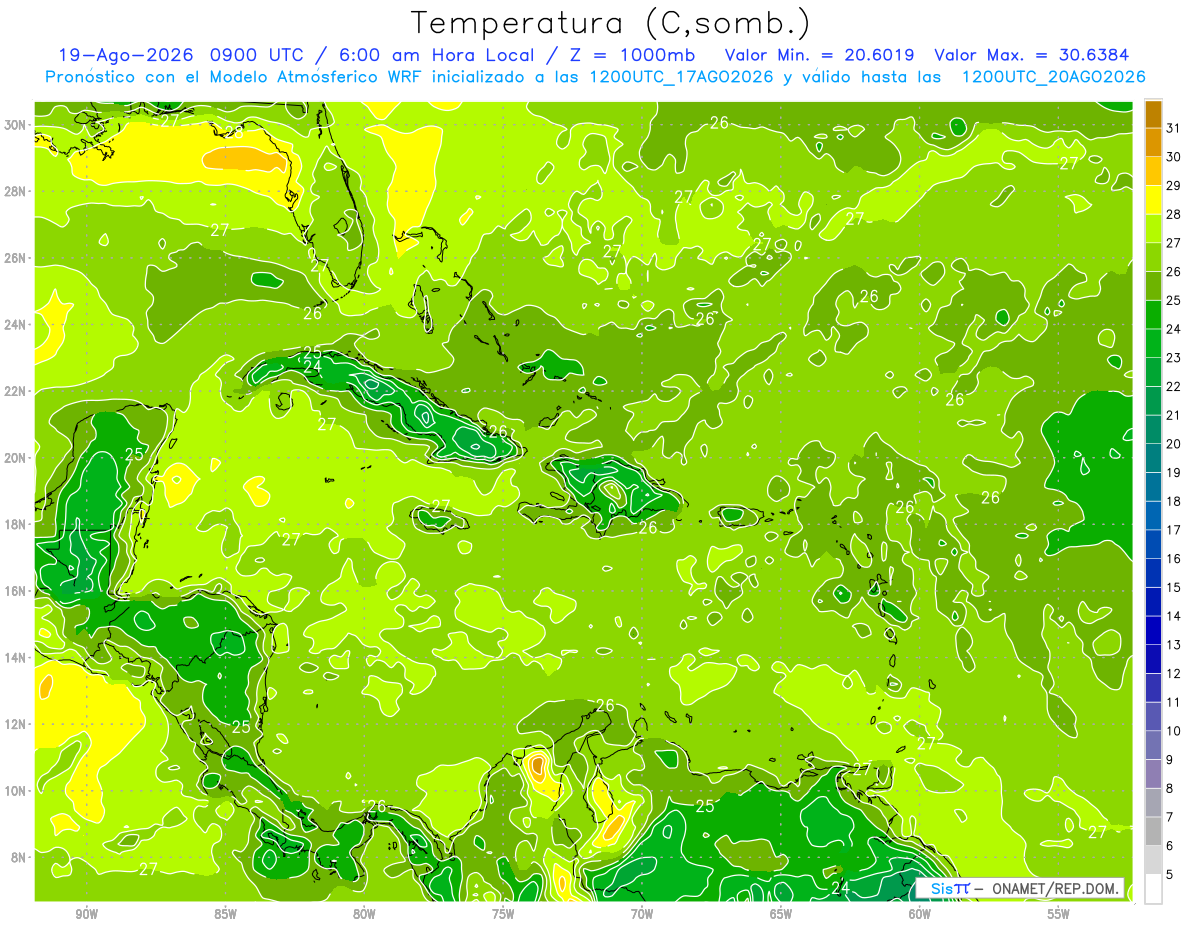
Task: Pick the green legend swatch between 24 and 25
Action: click(x=1153, y=314)
